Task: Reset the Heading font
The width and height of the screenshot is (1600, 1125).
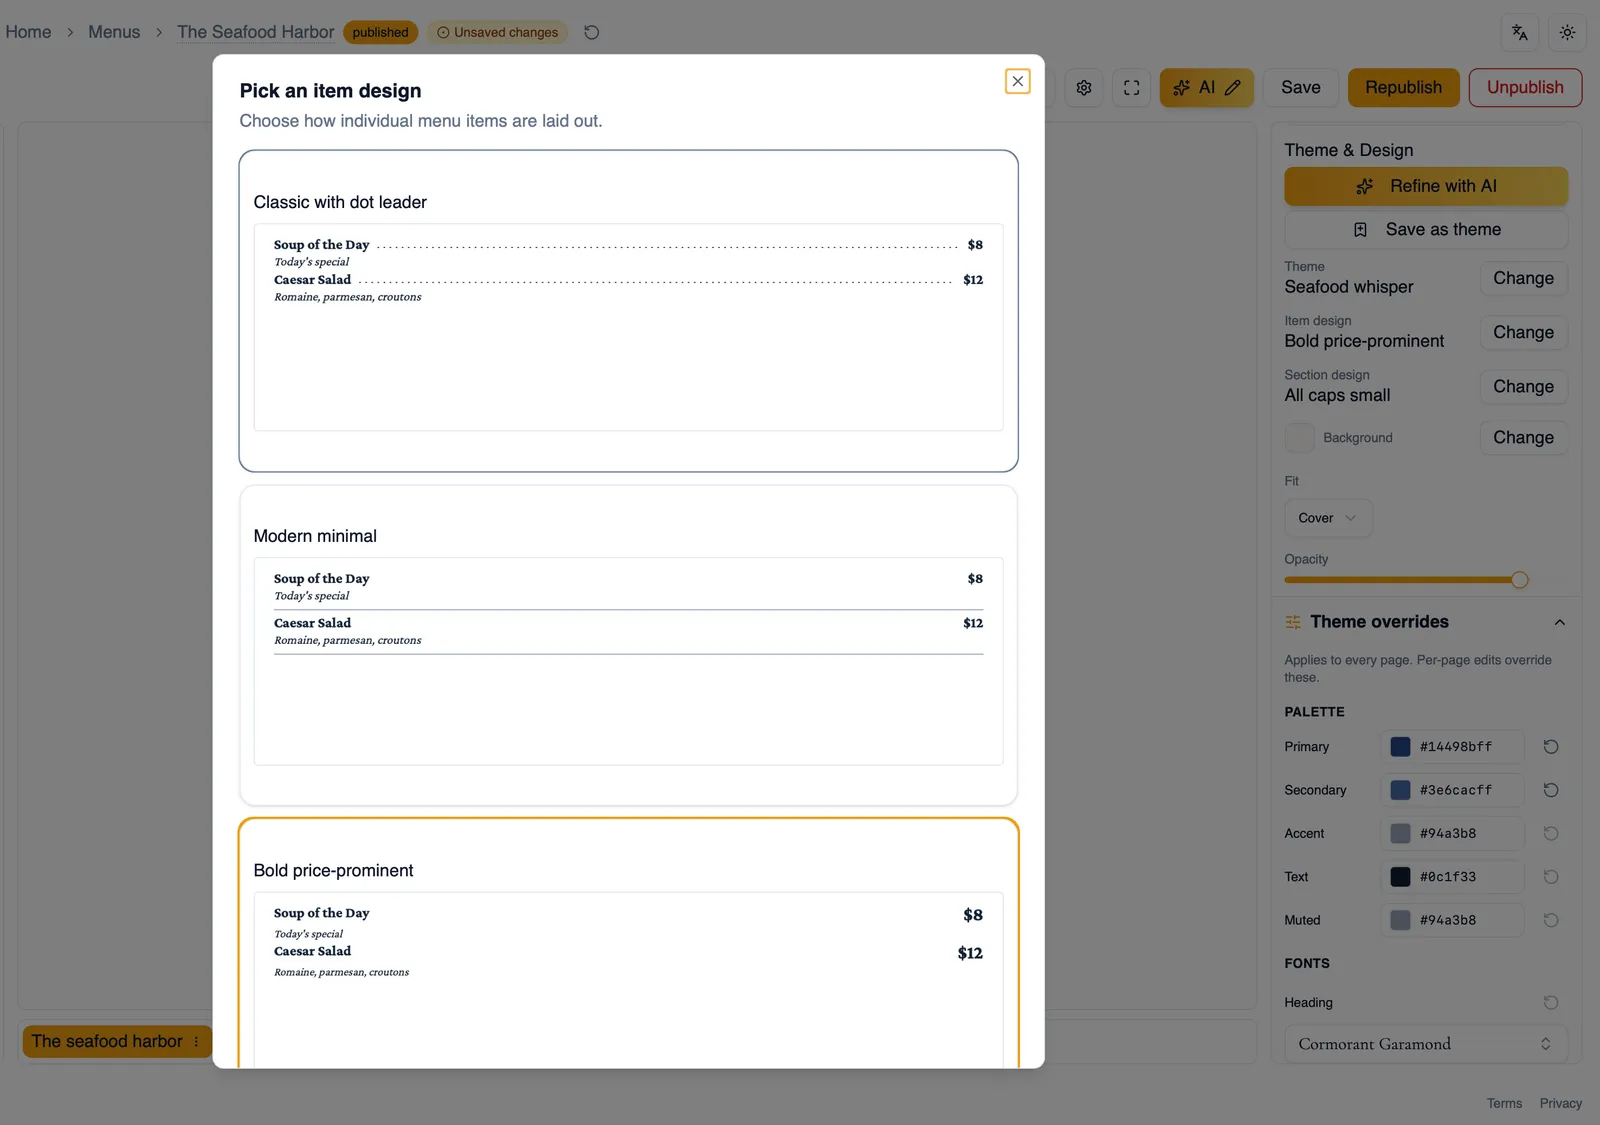Action: pos(1551,1002)
